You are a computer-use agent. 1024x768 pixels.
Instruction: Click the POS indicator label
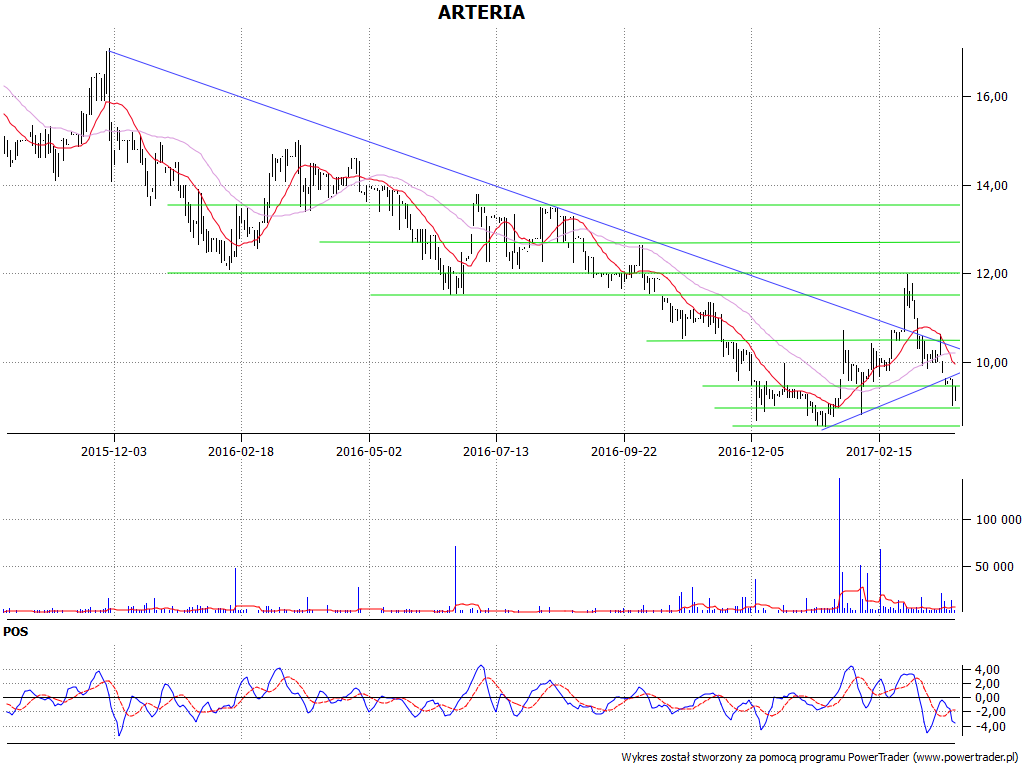16,632
